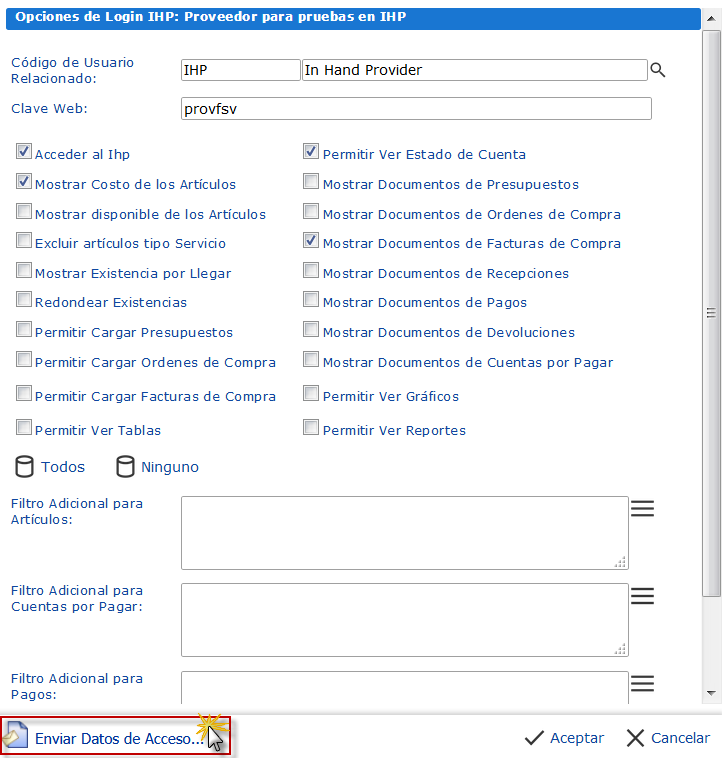Click the Cancelar X icon
Viewport: 722px width, 758px height.
pyautogui.click(x=635, y=738)
